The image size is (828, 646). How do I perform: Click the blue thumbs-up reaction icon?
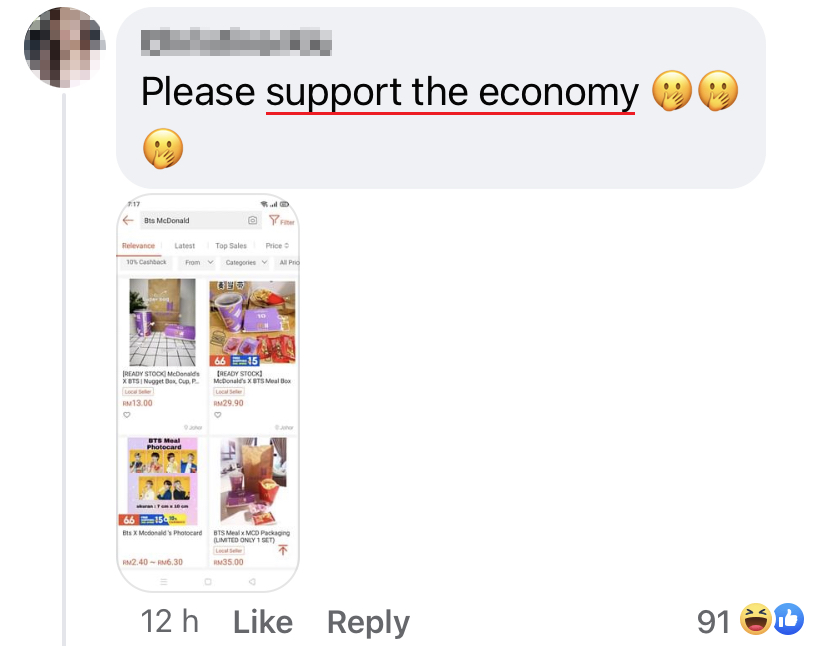(x=788, y=619)
